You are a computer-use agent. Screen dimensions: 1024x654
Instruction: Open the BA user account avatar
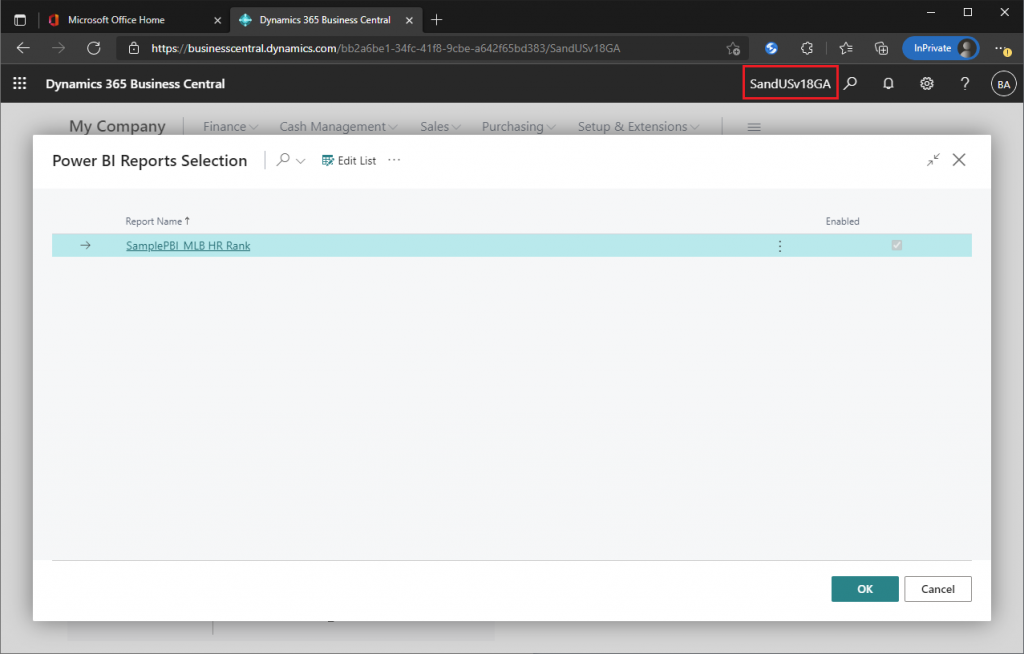pos(1004,84)
